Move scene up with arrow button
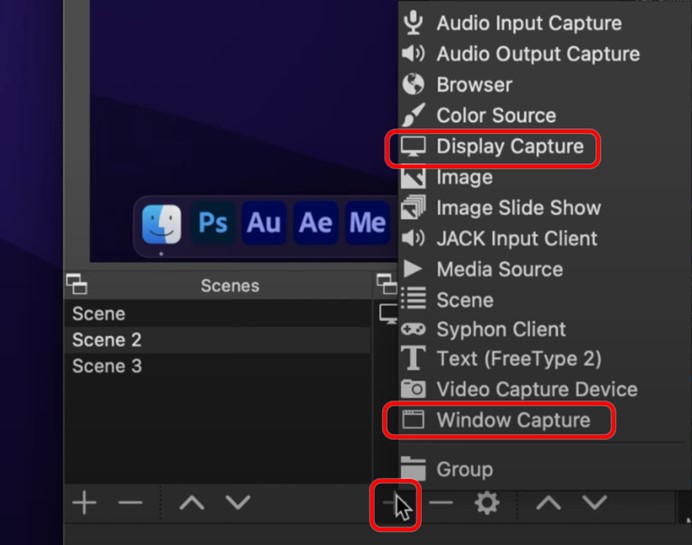 click(x=191, y=502)
